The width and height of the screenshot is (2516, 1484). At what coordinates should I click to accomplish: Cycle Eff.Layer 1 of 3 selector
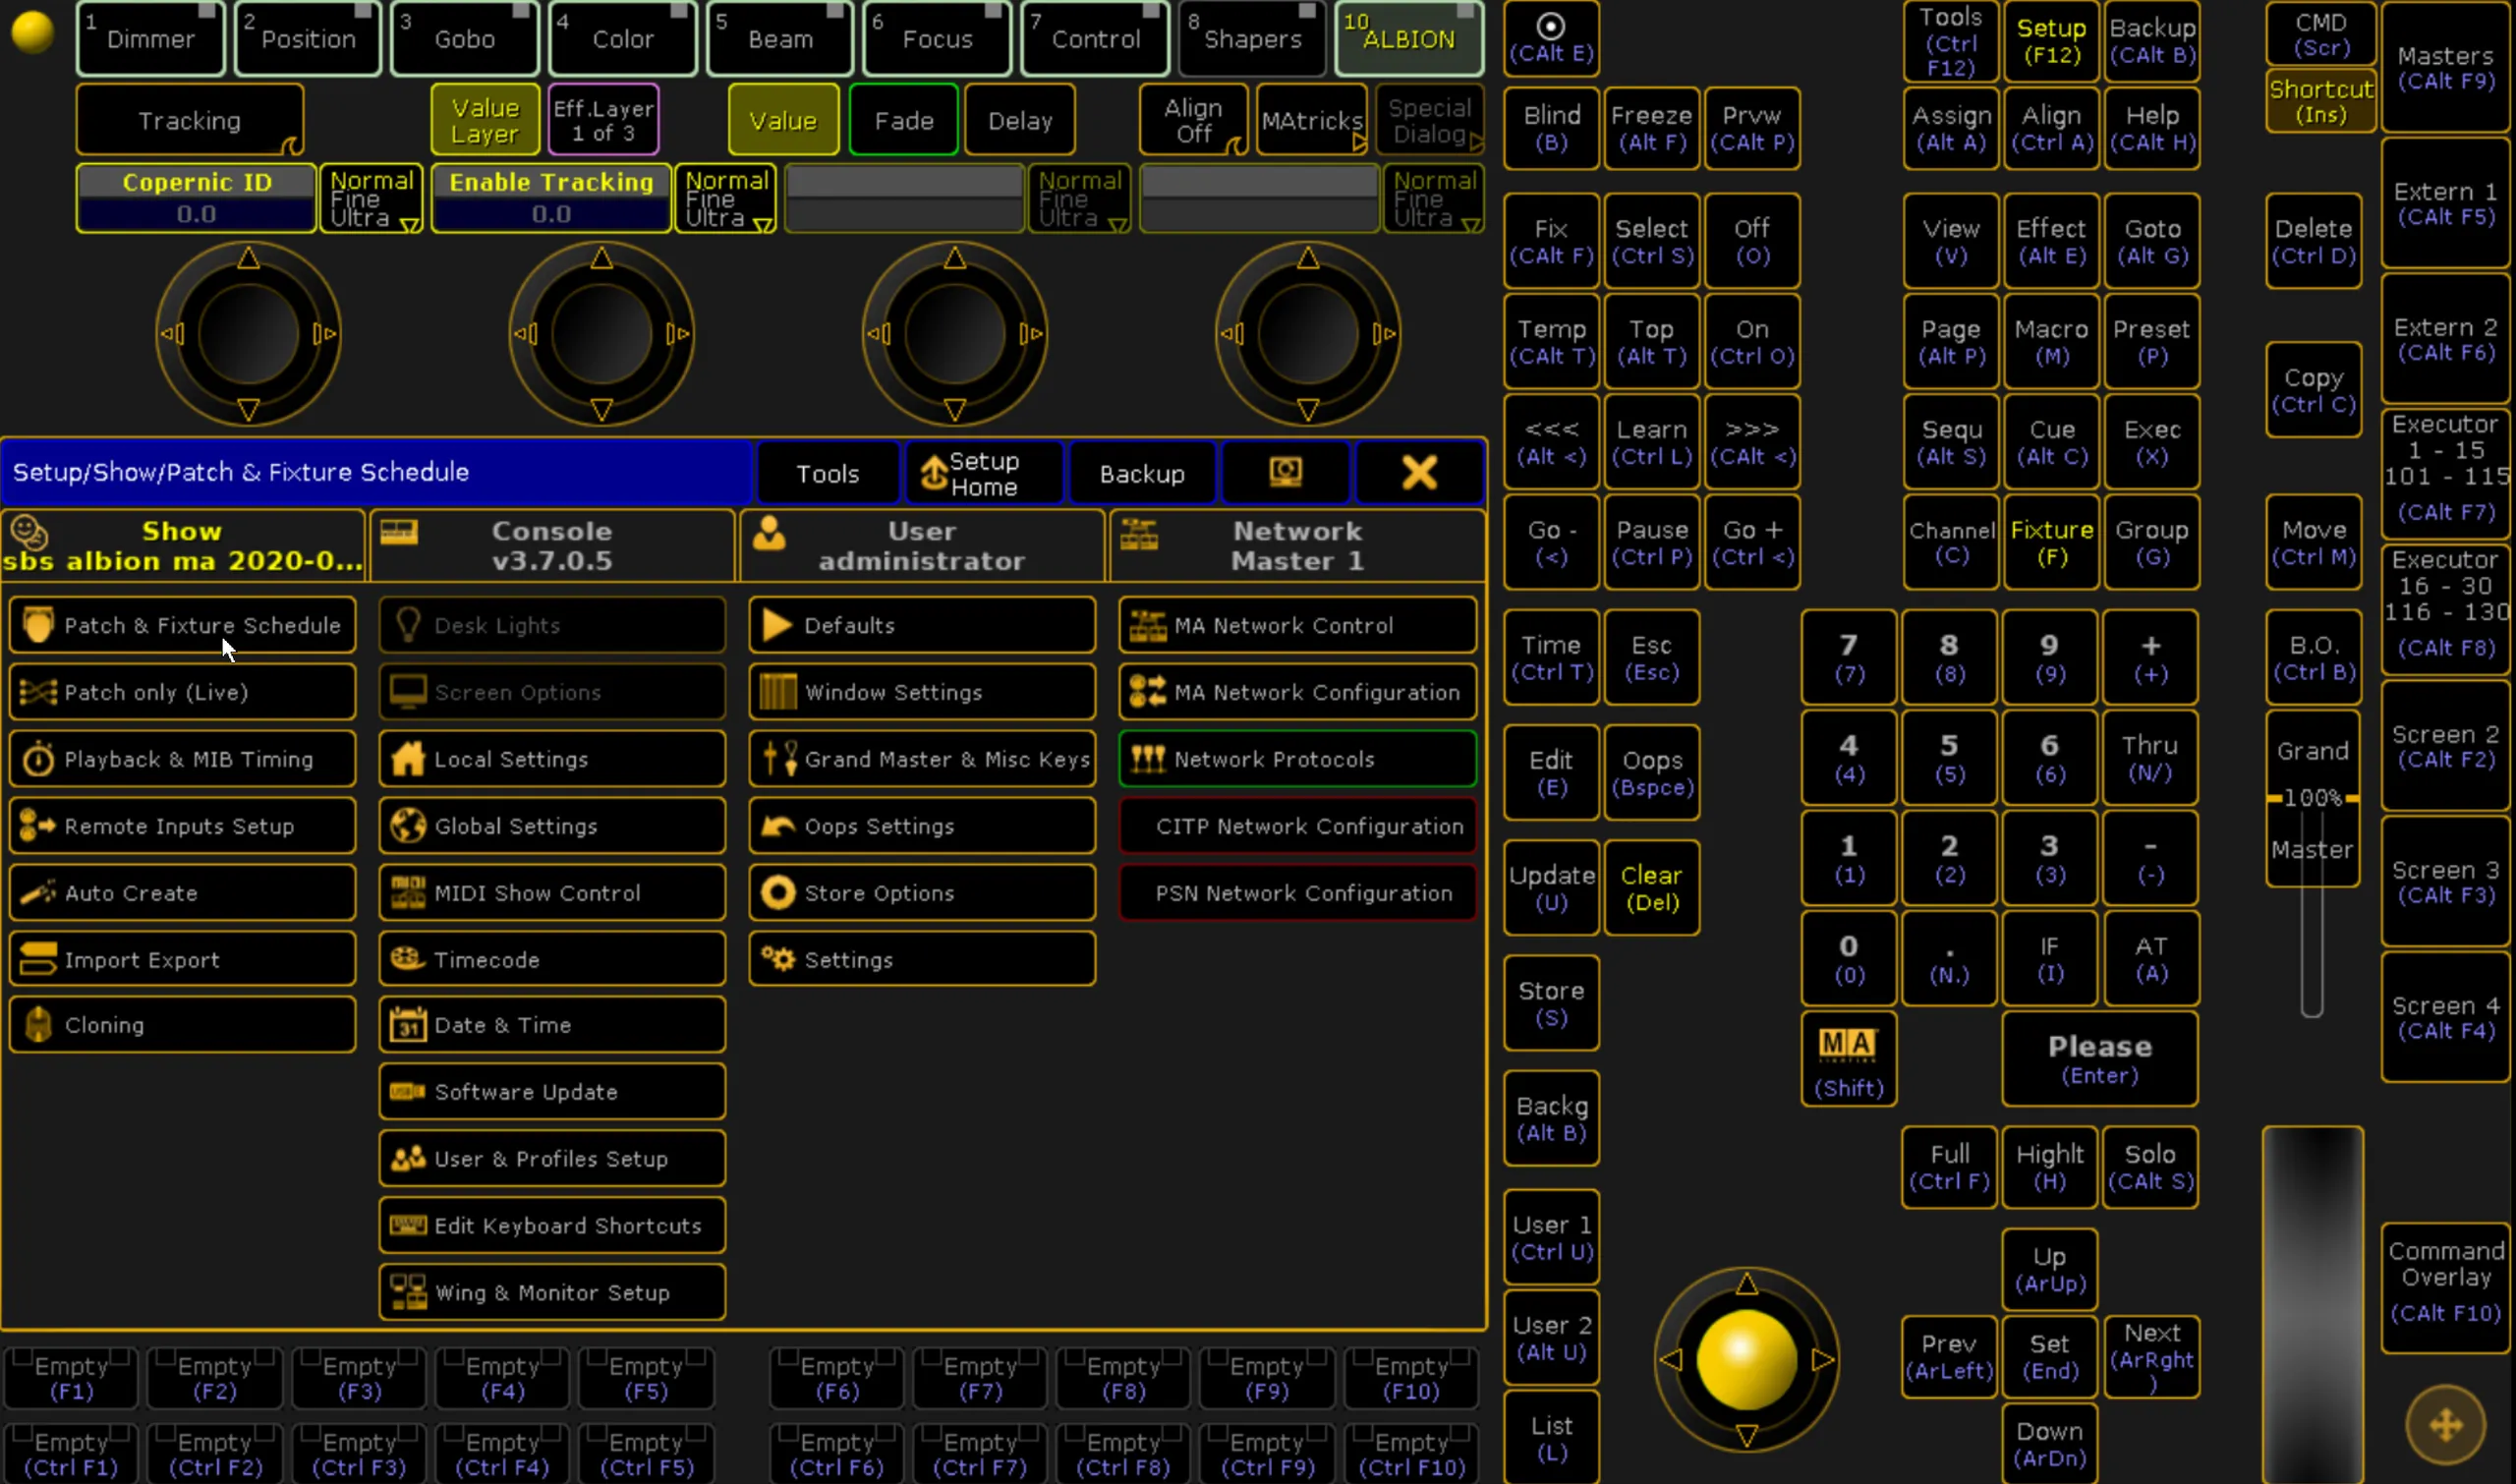tap(603, 120)
